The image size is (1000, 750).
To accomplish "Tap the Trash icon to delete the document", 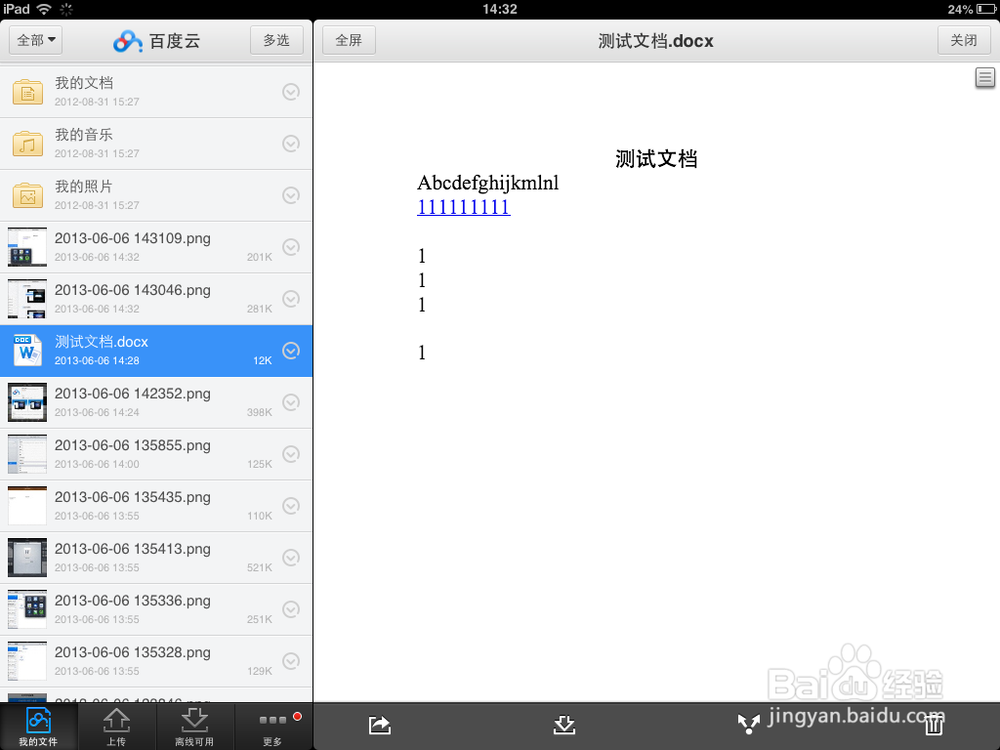I will click(934, 725).
